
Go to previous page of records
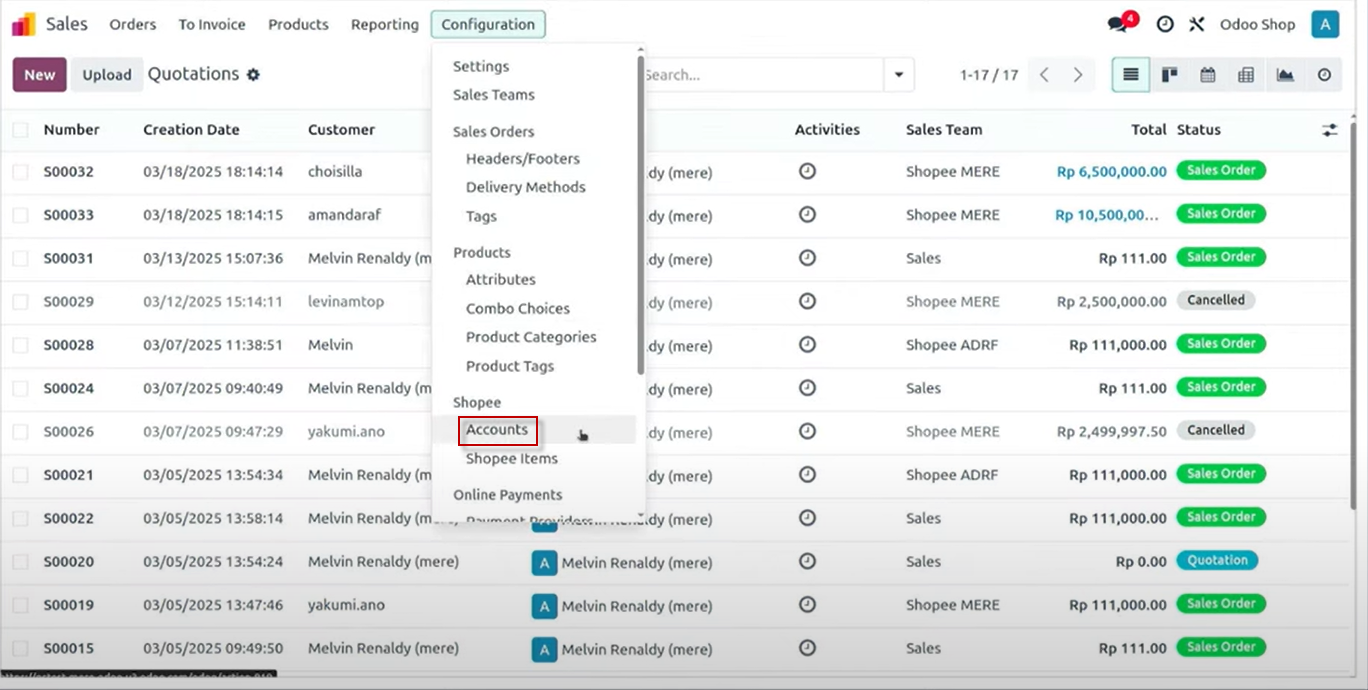pos(1044,75)
